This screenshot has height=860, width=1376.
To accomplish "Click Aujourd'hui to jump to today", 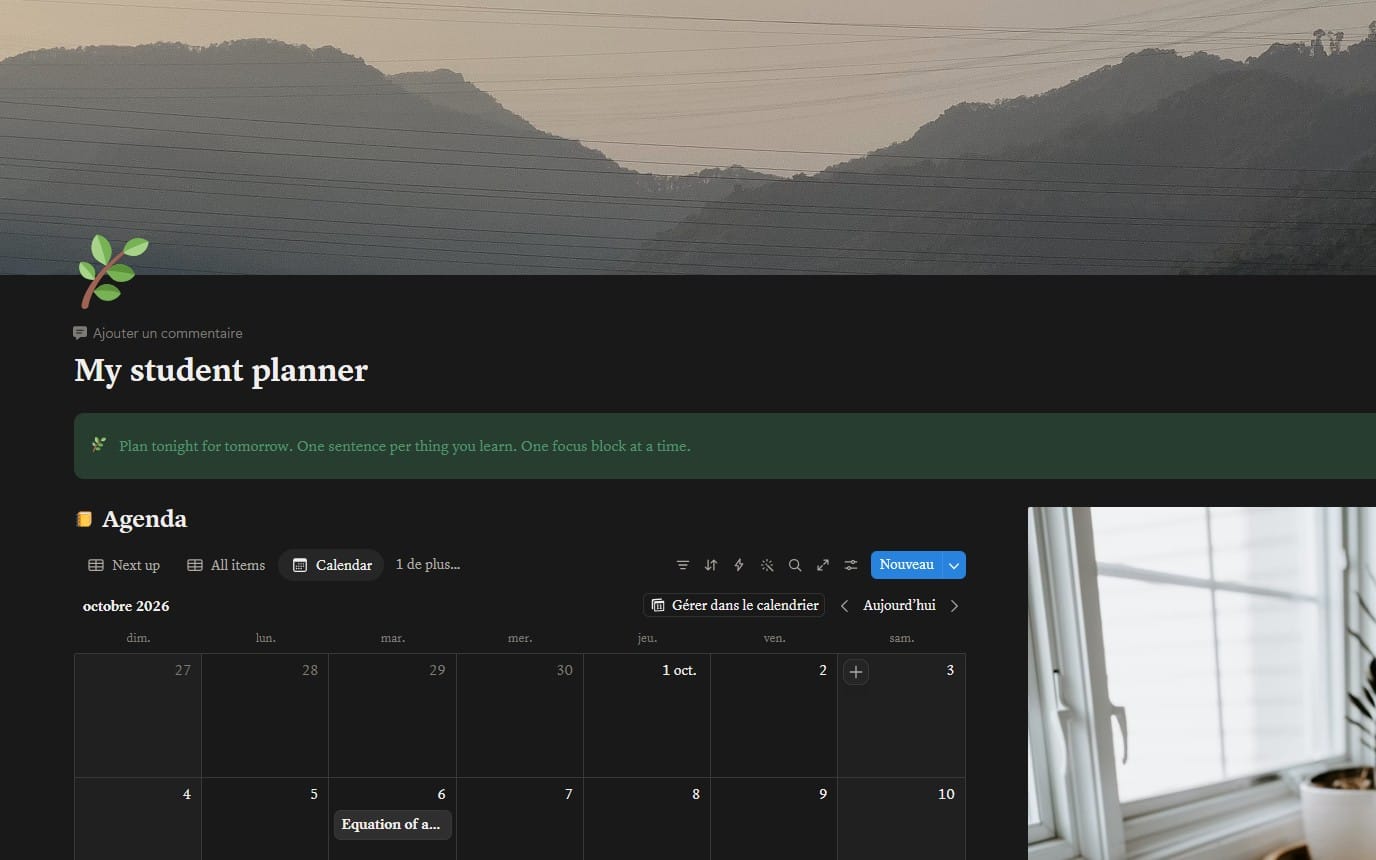I will (899, 605).
